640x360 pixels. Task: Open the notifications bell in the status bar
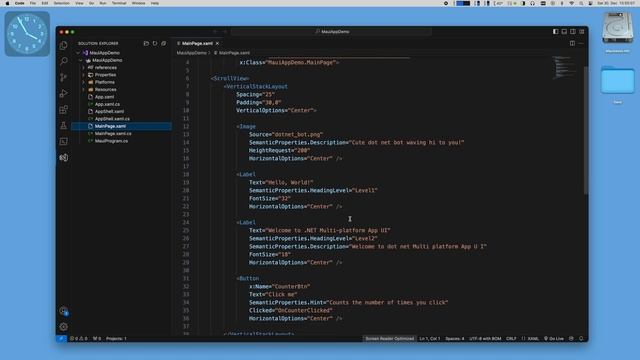(x=581, y=338)
